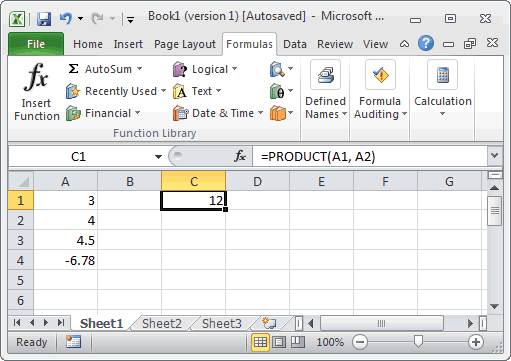Switch to the Page Layout tab

click(185, 44)
